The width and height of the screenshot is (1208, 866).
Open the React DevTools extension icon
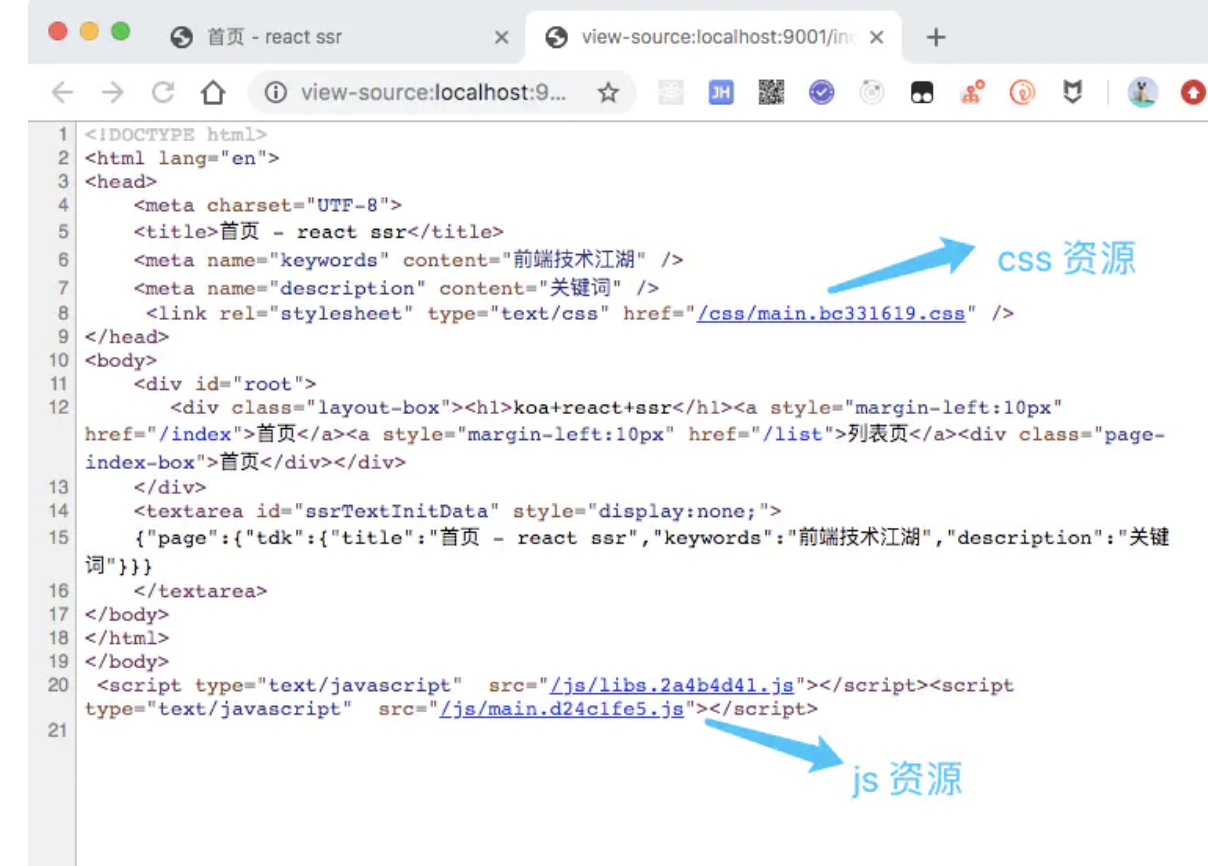coord(671,93)
